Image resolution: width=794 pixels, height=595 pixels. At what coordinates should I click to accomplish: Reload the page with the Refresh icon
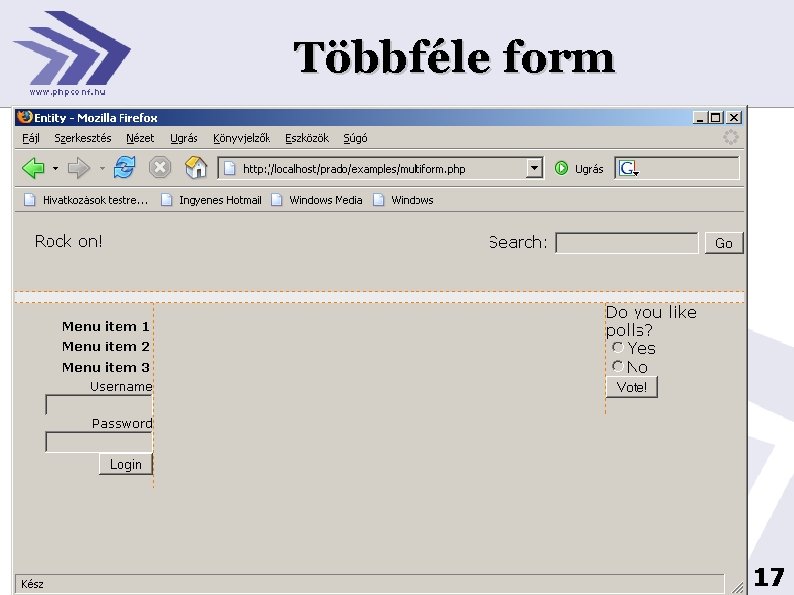(125, 167)
